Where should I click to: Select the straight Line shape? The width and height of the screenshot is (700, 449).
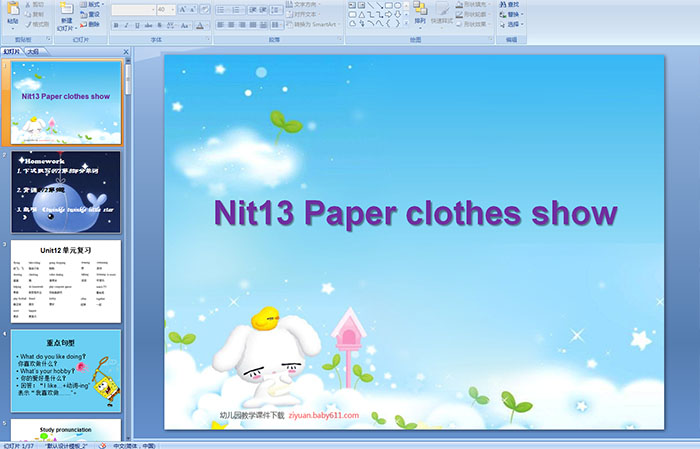tap(371, 5)
